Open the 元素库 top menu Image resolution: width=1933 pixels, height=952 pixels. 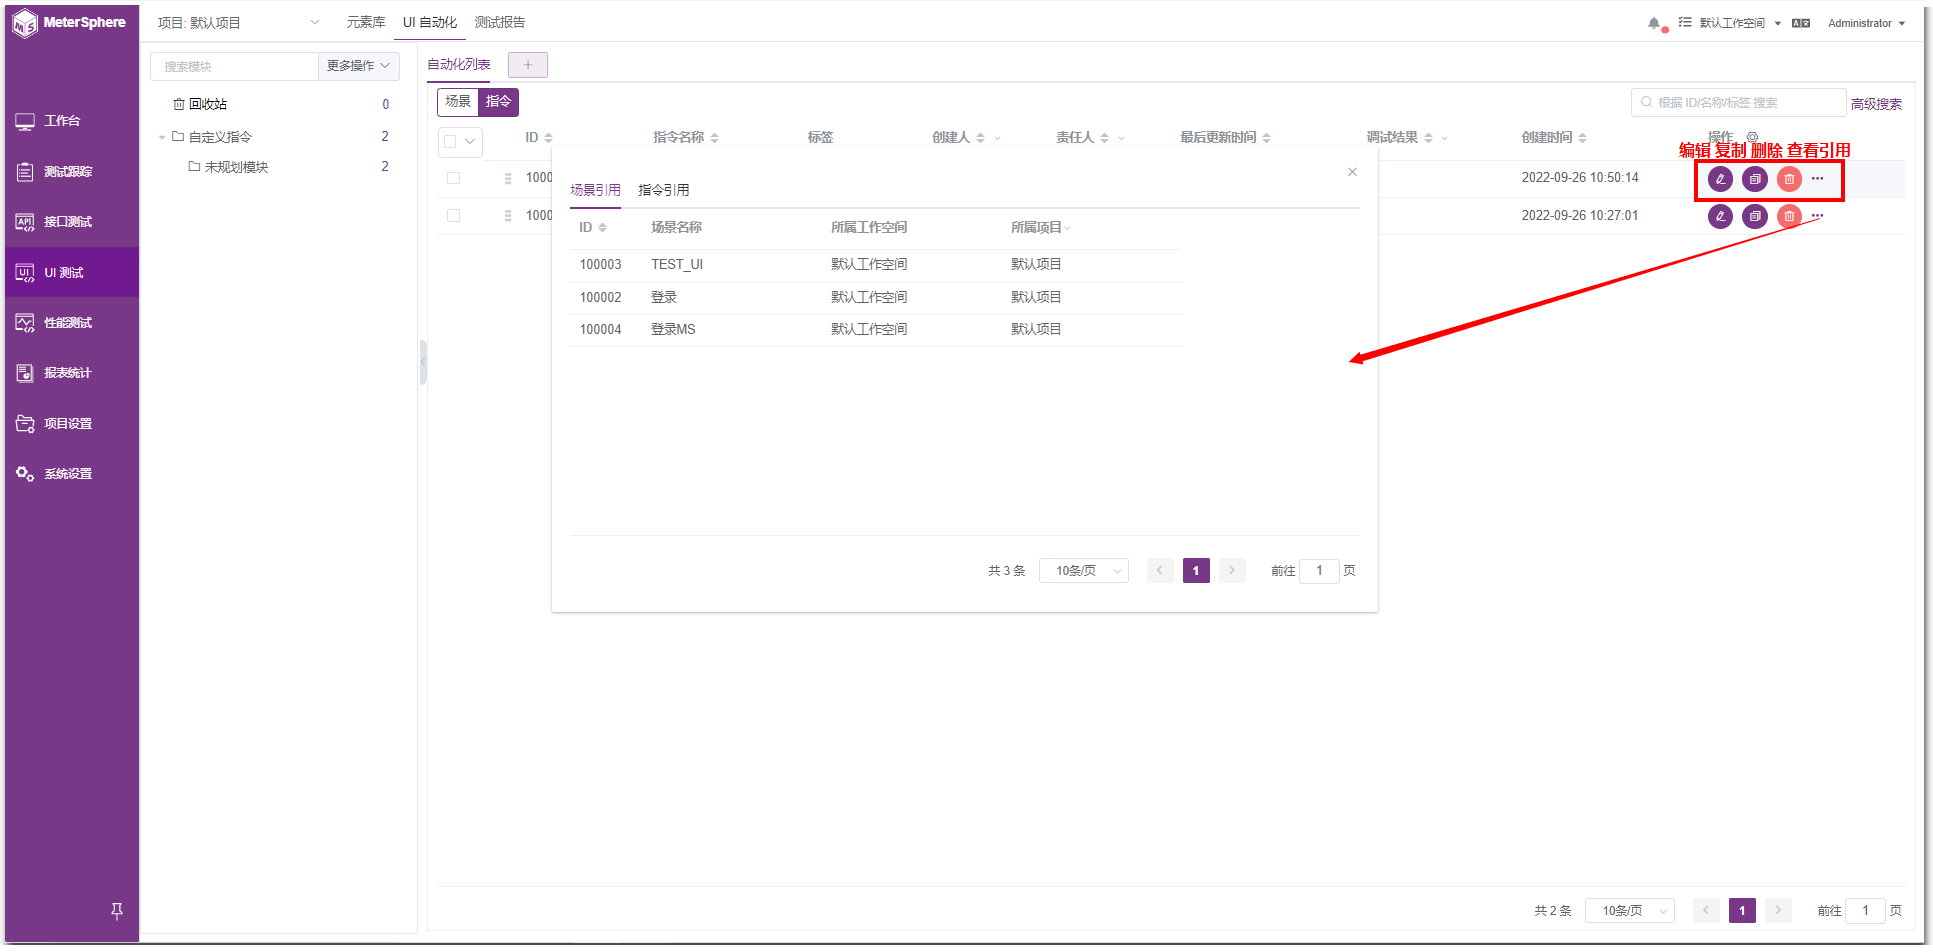click(366, 22)
